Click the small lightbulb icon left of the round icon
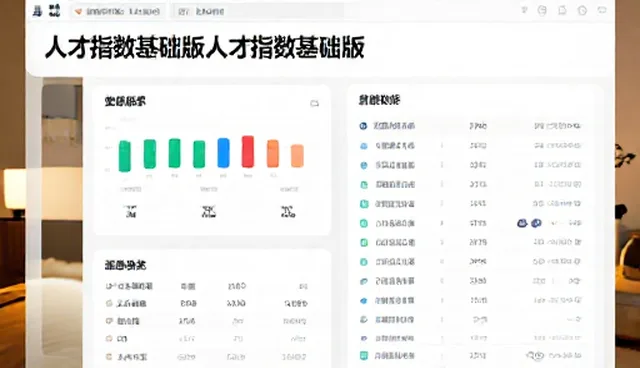The height and width of the screenshot is (368, 640). [524, 10]
